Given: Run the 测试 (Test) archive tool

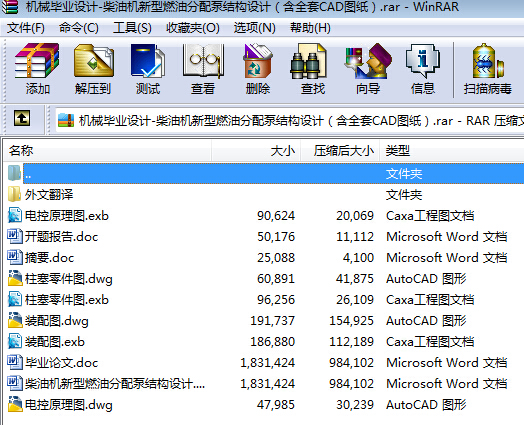Looking at the screenshot, I should [x=148, y=61].
